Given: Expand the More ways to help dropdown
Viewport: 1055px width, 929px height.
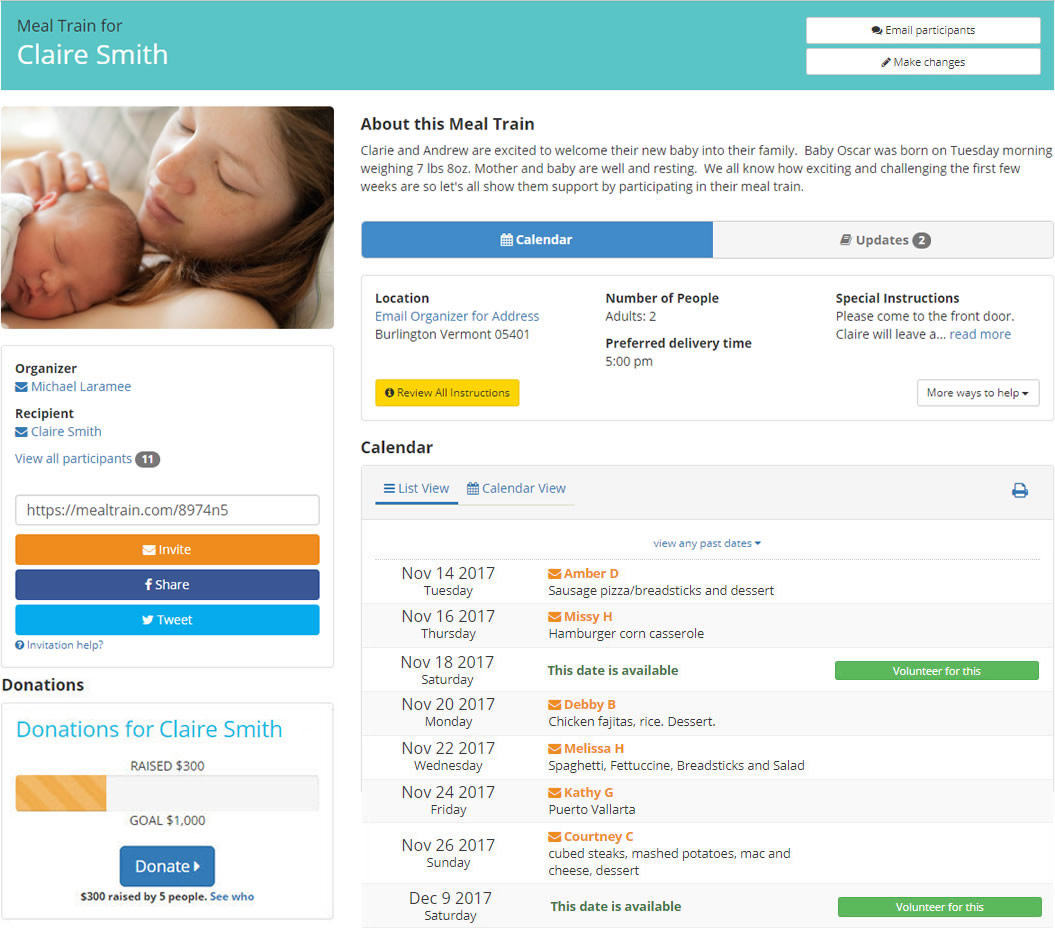Looking at the screenshot, I should pyautogui.click(x=977, y=393).
